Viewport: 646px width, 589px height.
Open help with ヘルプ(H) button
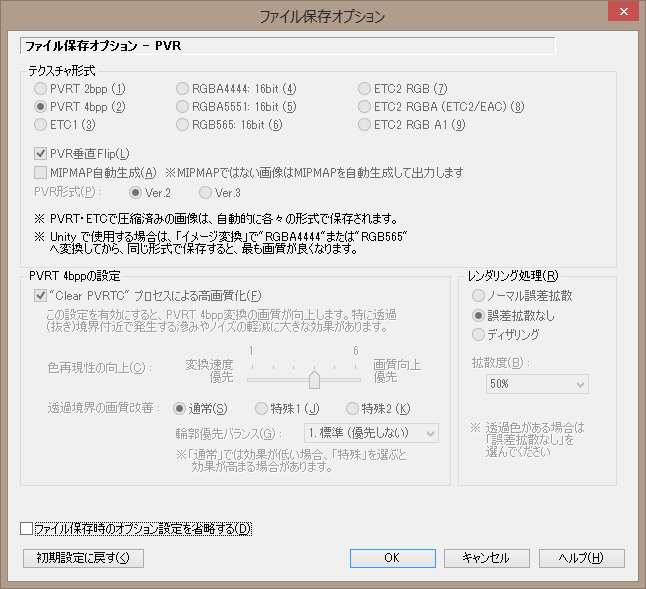click(x=582, y=558)
